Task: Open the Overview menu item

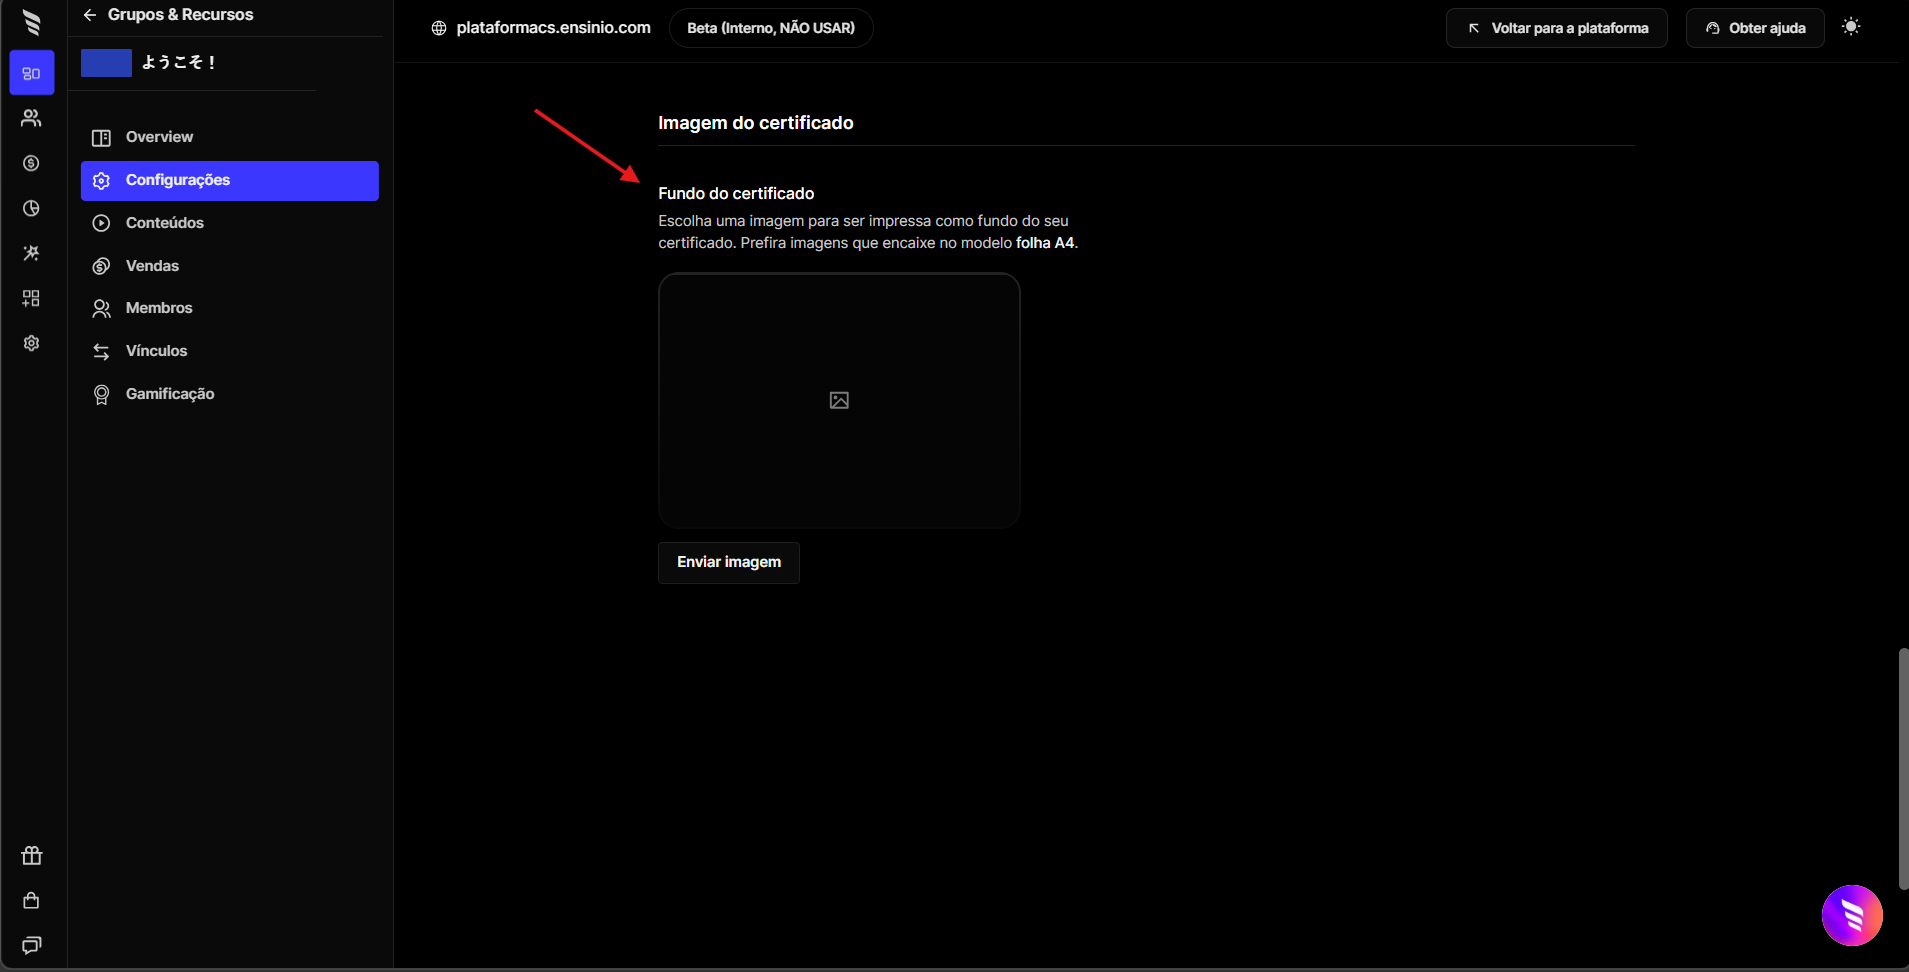Action: (159, 137)
